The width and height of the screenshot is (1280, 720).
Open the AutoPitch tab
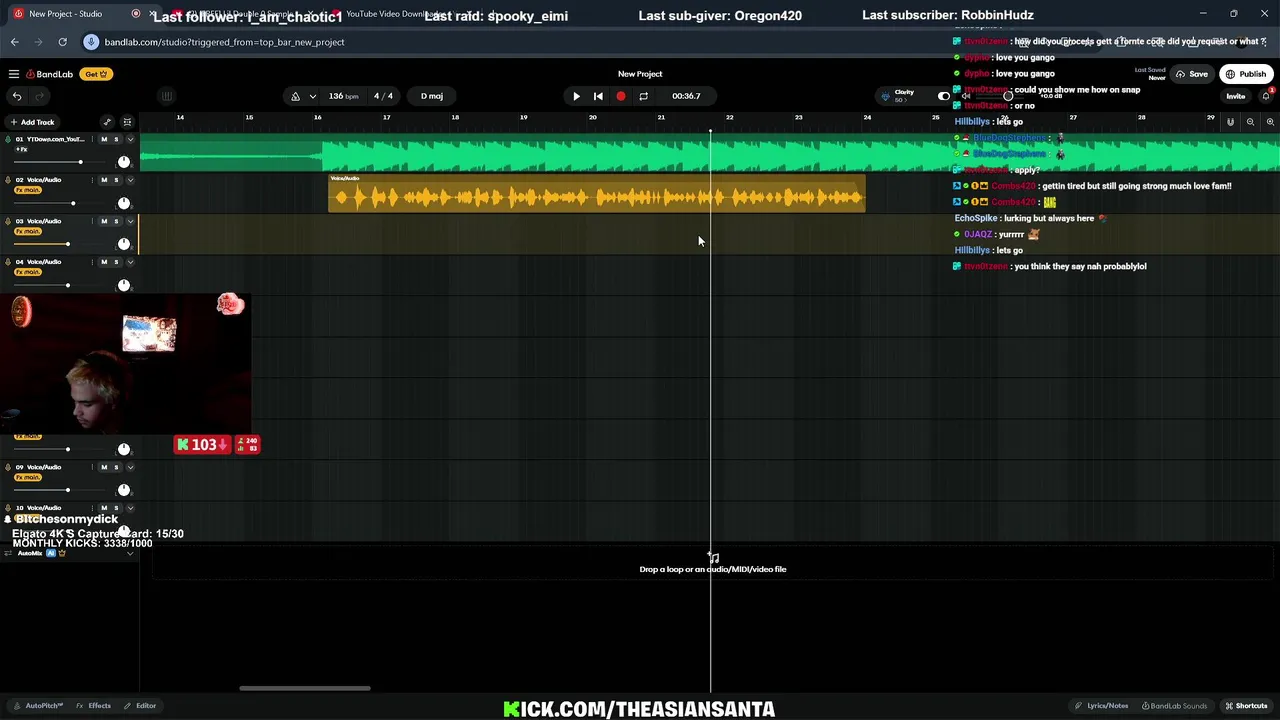38,706
